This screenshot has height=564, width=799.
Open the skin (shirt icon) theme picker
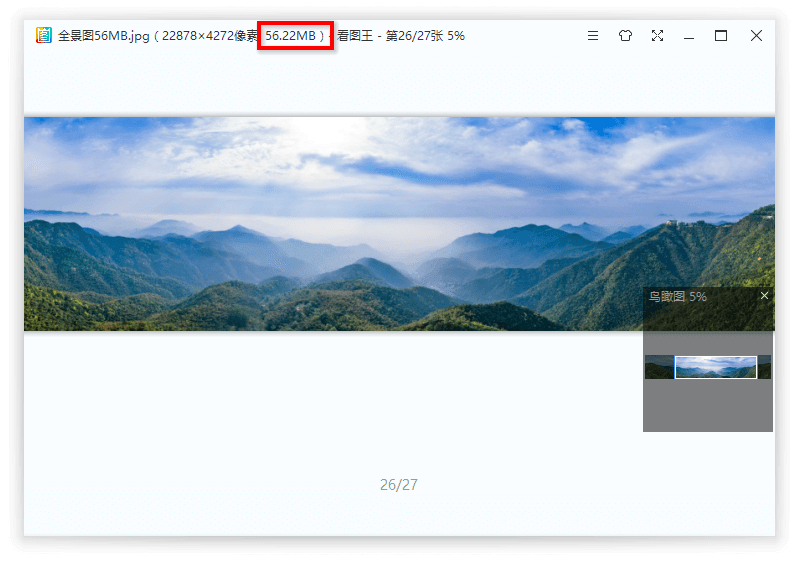coord(625,36)
